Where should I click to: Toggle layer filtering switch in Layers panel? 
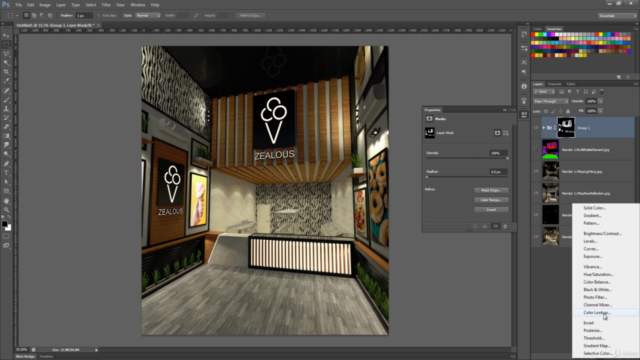click(602, 92)
